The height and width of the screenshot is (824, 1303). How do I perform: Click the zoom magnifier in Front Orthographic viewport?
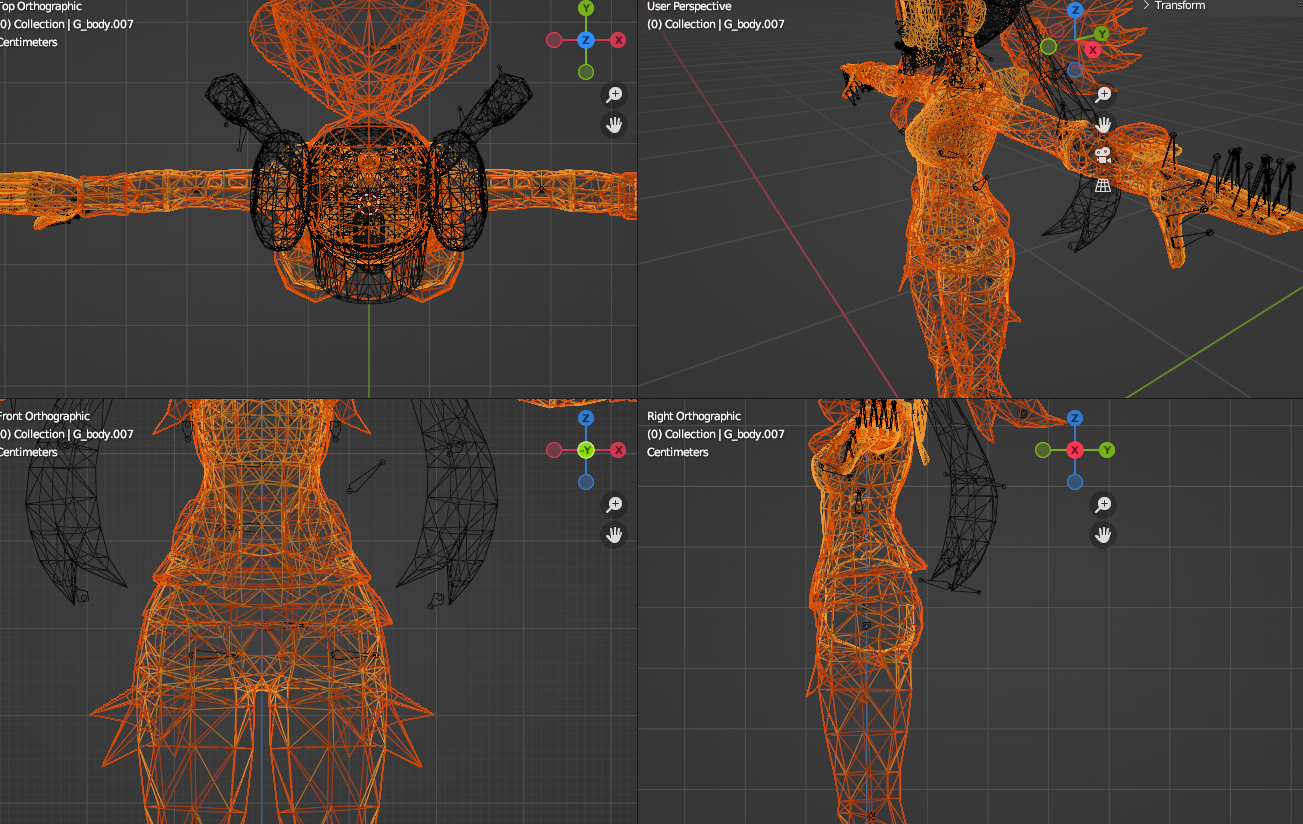pyautogui.click(x=614, y=505)
